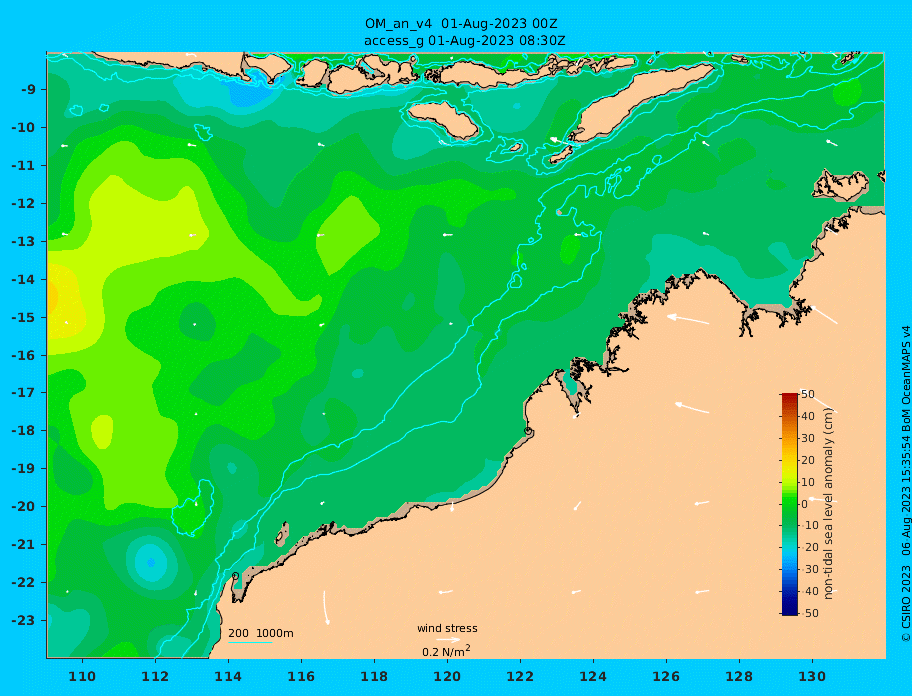Viewport: 912px width, 696px height.
Task: Click the colorbar tick label 30
Action: tap(808, 438)
